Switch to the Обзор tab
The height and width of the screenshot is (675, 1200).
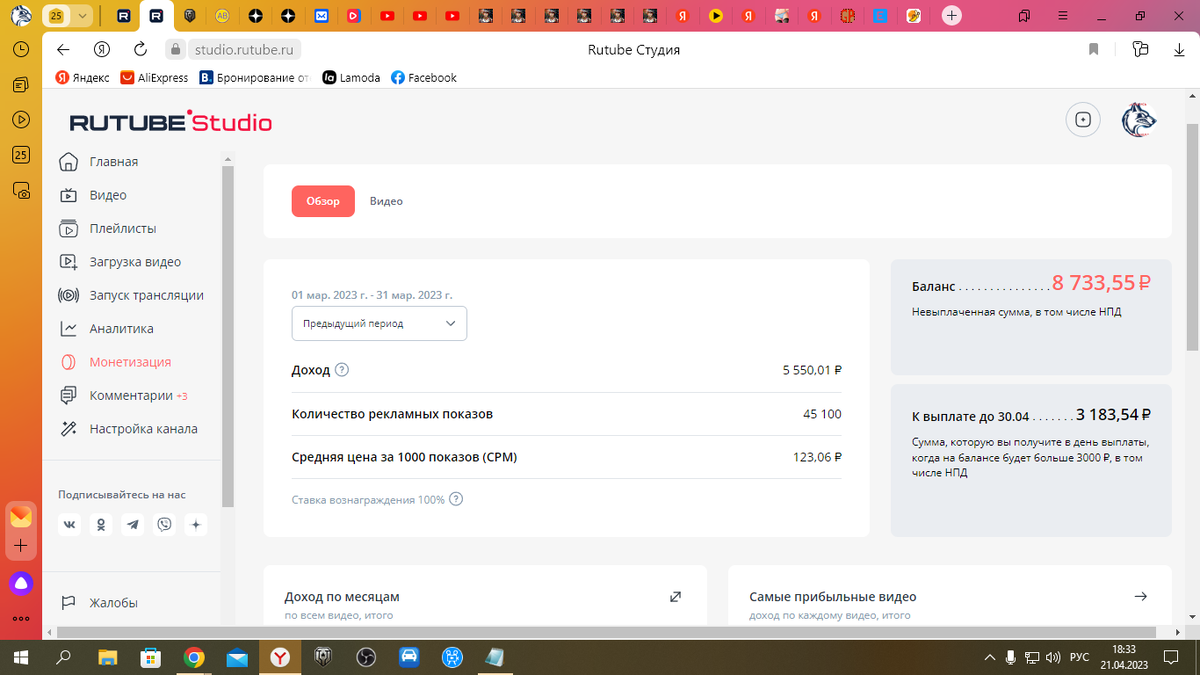point(323,201)
